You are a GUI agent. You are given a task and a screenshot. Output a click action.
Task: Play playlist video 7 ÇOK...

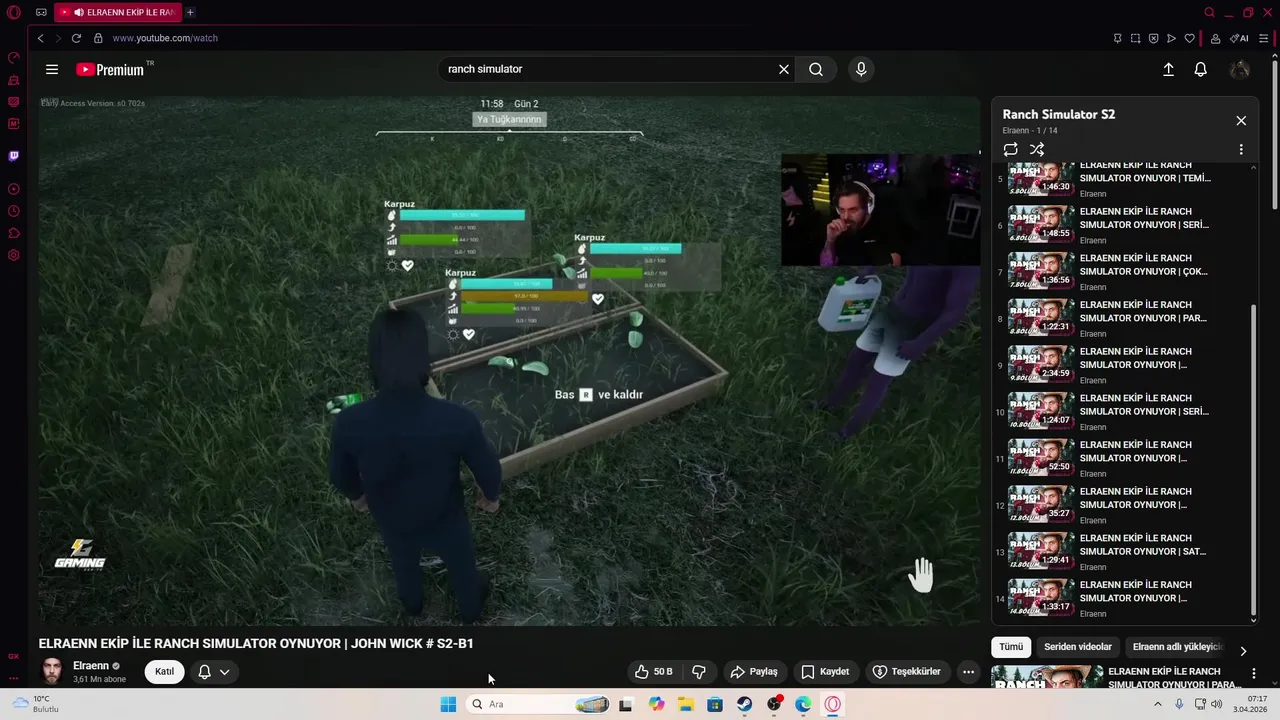pyautogui.click(x=1124, y=272)
